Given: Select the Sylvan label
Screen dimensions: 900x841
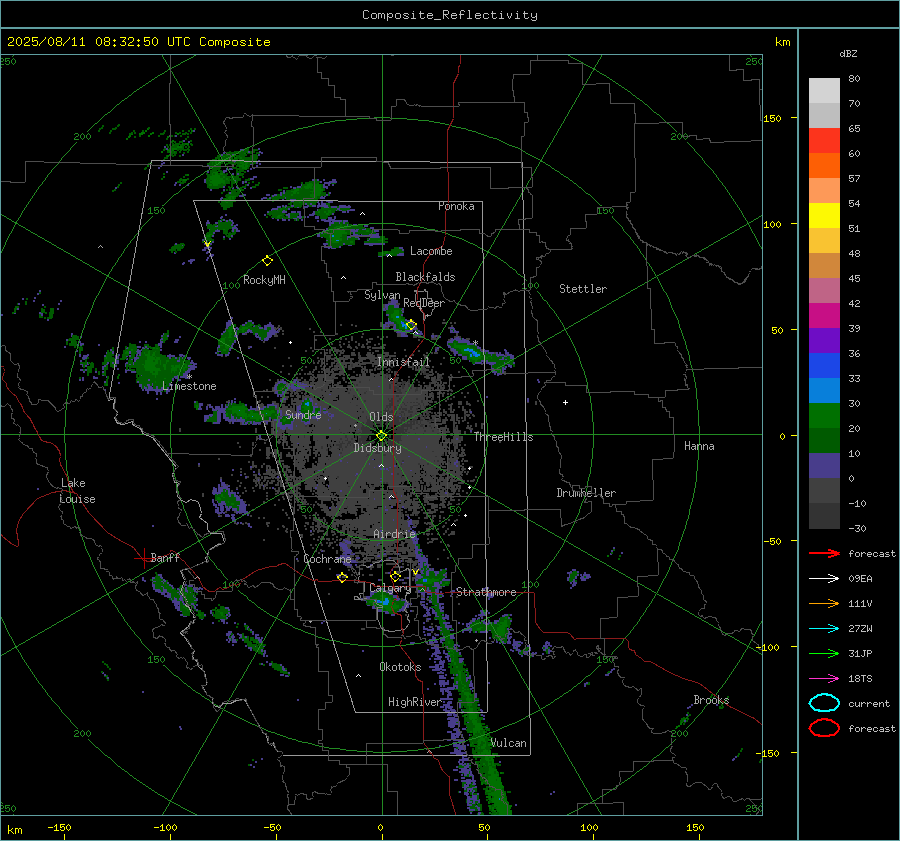Looking at the screenshot, I should tap(382, 295).
